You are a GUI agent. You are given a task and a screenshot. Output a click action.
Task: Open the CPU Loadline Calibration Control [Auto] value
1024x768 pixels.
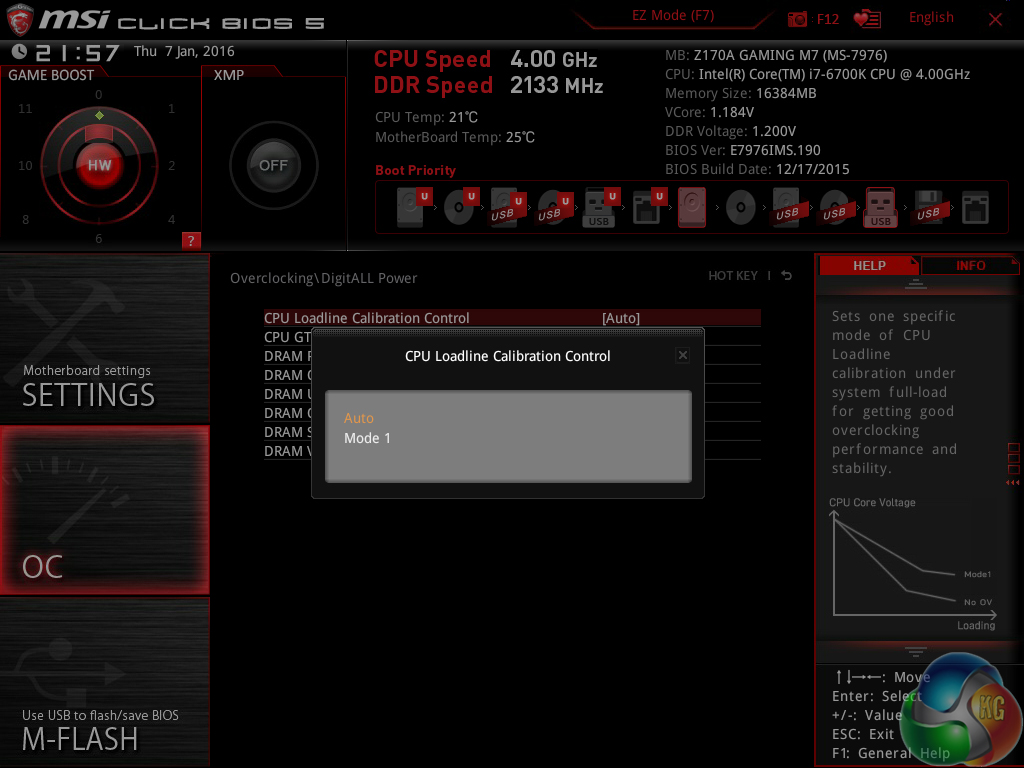click(x=620, y=318)
